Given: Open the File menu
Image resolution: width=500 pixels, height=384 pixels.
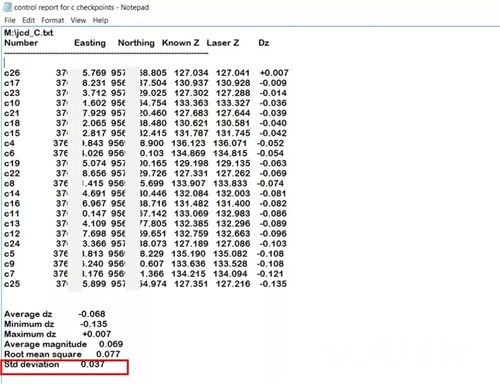Looking at the screenshot, I should (x=10, y=20).
